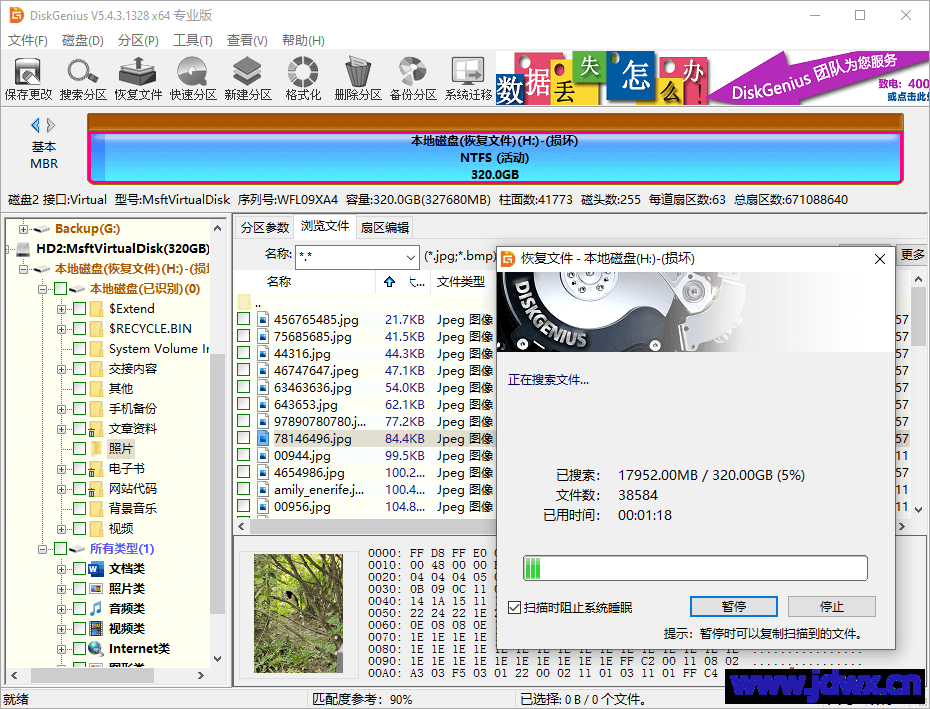Tick the 文档类 checkbox
Viewport: 930px width, 709px height.
coord(79,569)
